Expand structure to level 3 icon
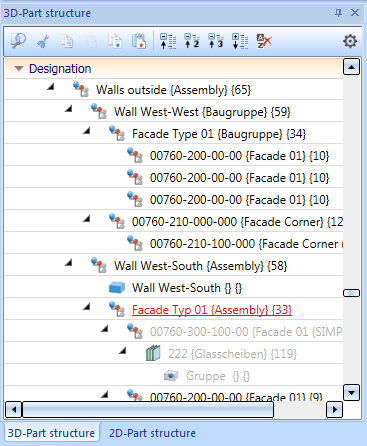Image resolution: width=367 pixels, height=446 pixels. tap(216, 41)
